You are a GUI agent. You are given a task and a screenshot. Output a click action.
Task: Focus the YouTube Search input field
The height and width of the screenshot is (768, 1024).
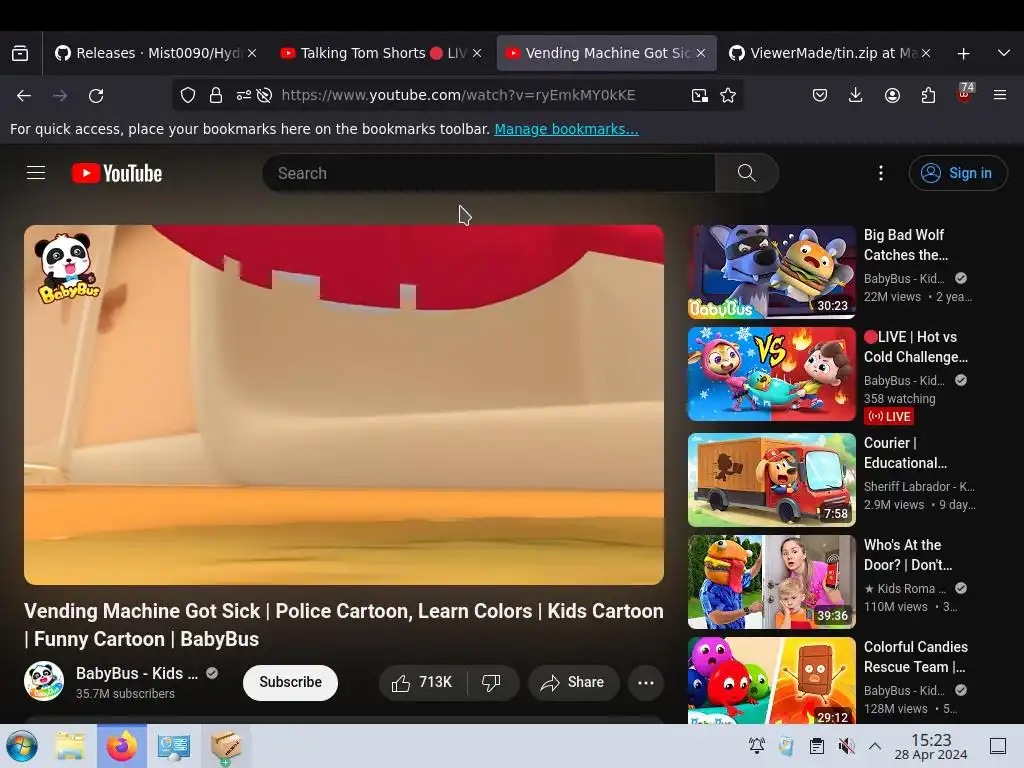(x=488, y=173)
